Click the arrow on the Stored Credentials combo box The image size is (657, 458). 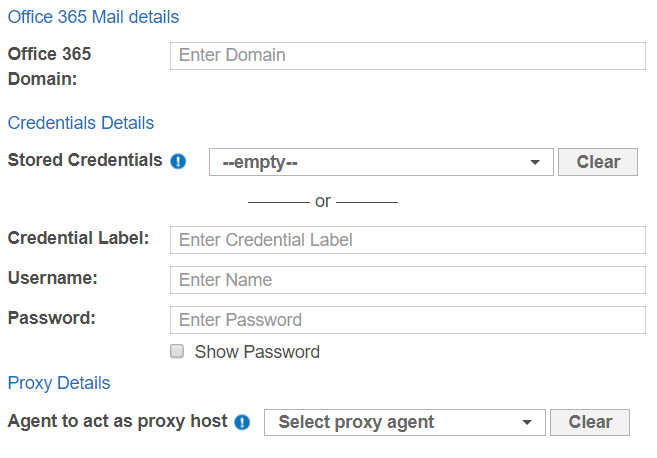tap(535, 162)
